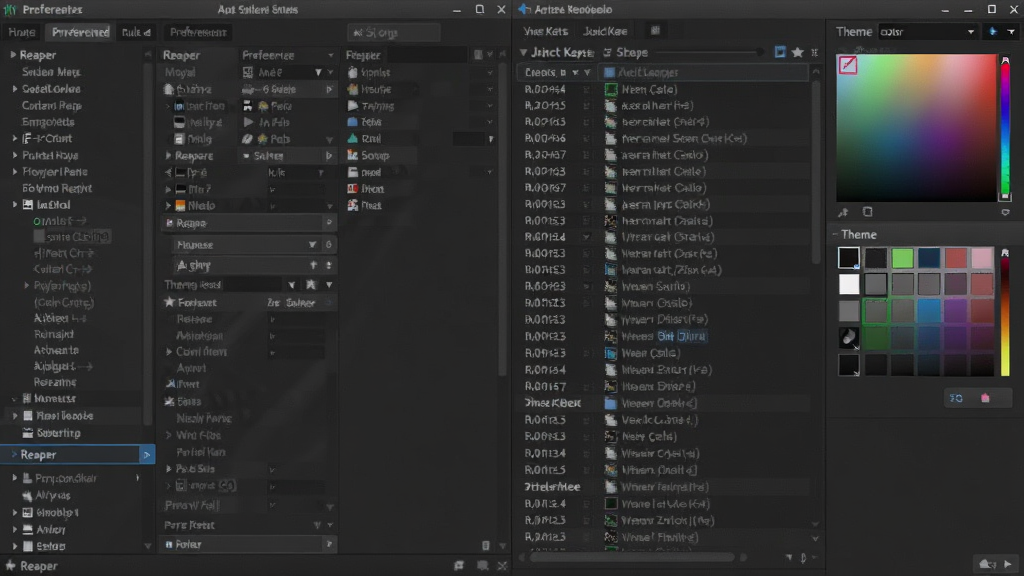Switch to the Preferenced tab
Viewport: 1024px width, 576px height.
tap(80, 32)
